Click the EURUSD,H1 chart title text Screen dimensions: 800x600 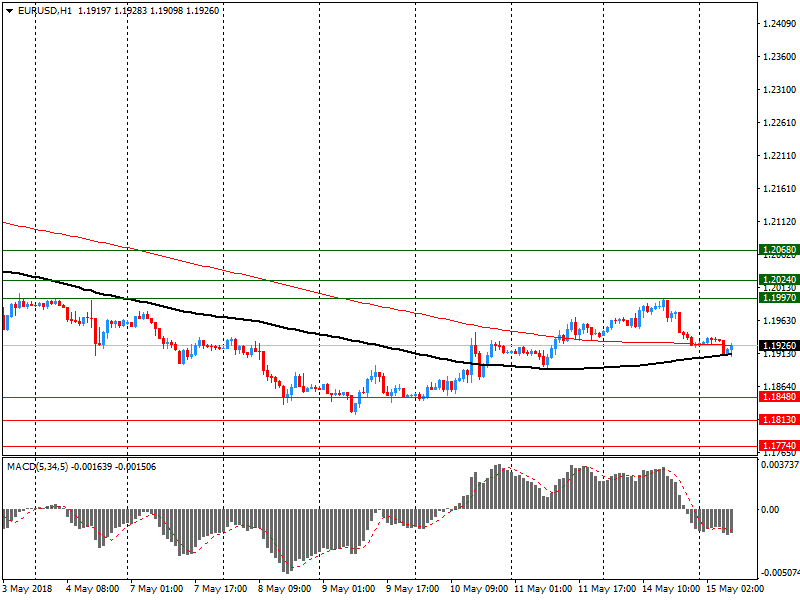(44, 11)
